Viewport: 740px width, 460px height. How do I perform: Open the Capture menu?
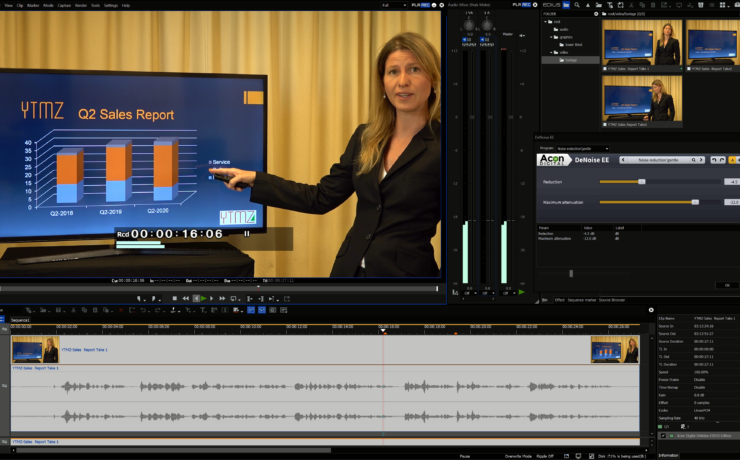[64, 5]
